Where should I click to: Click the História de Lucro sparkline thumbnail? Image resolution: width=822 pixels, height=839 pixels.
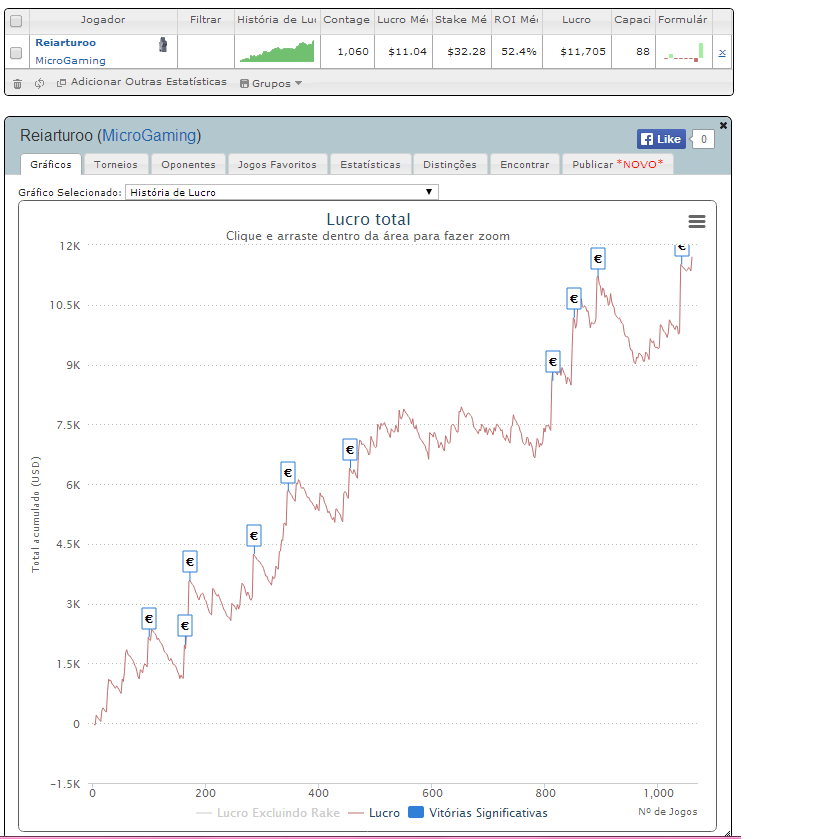click(x=277, y=51)
